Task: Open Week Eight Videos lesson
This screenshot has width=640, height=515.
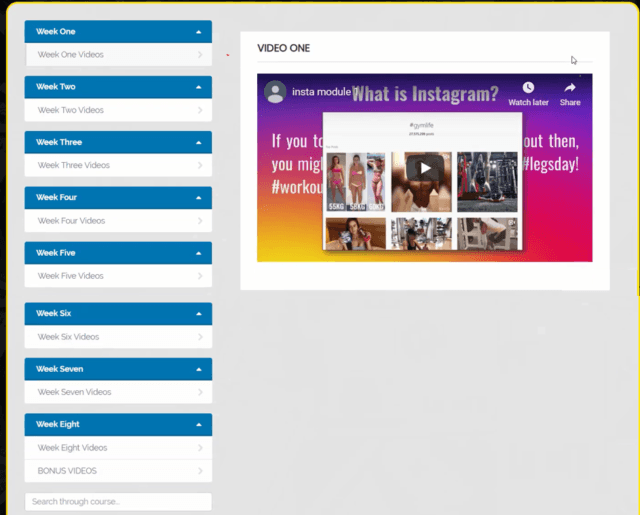Action: point(118,448)
